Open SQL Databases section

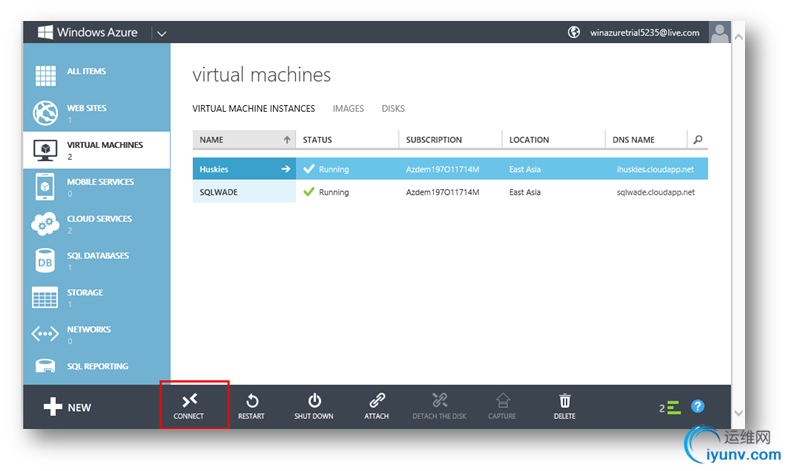(96, 261)
